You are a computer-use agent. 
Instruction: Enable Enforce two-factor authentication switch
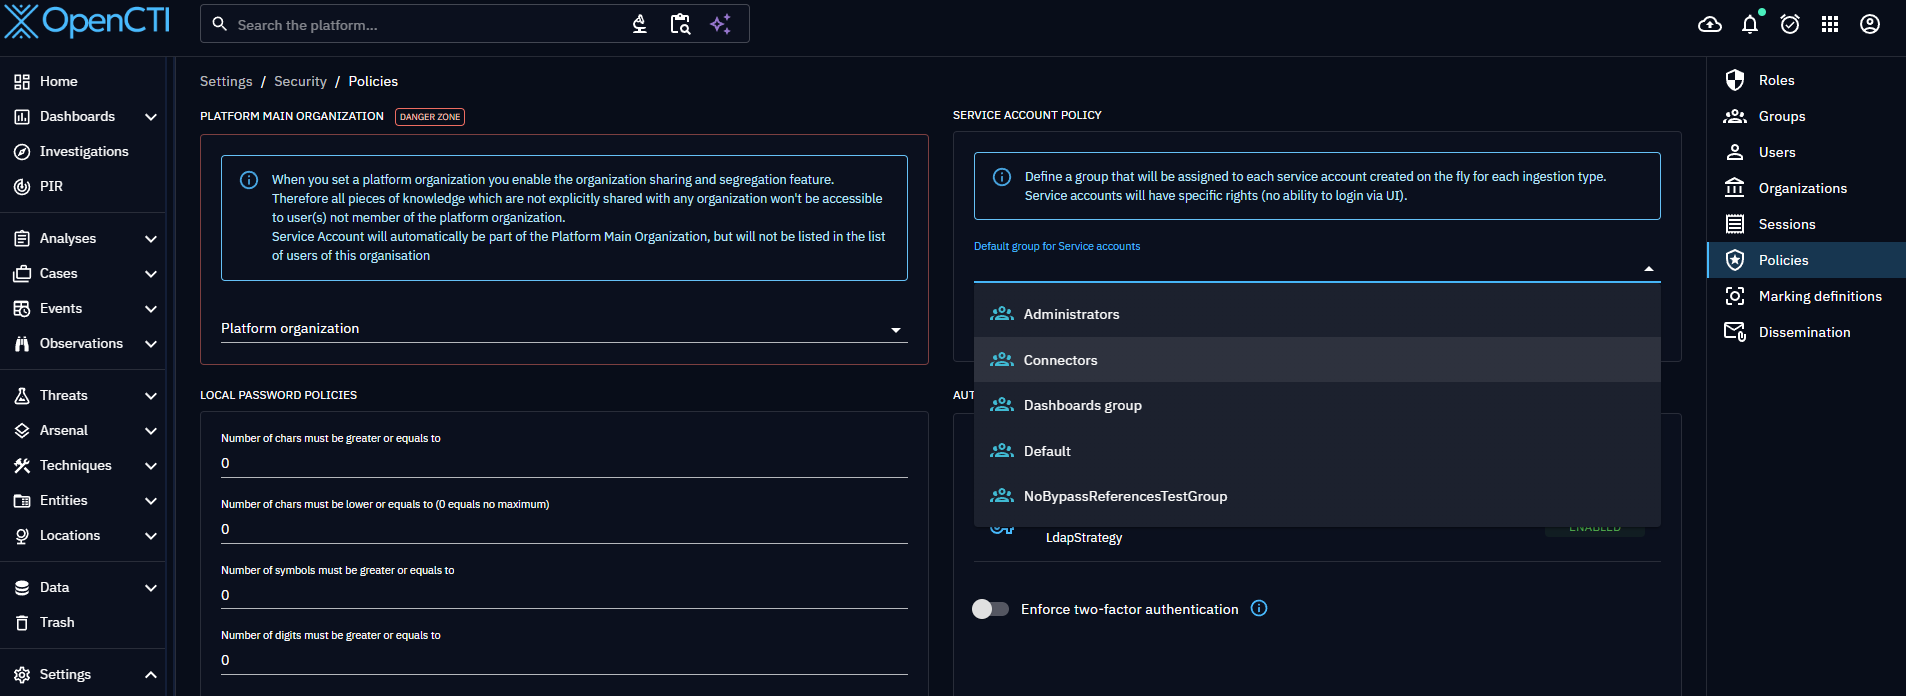(990, 609)
